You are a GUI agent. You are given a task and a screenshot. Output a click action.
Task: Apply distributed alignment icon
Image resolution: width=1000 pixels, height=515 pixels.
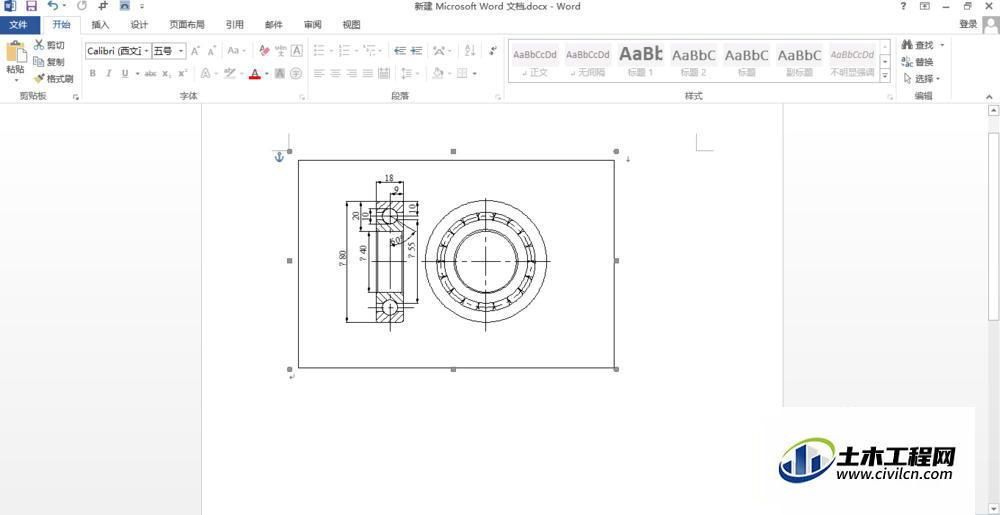[x=384, y=73]
